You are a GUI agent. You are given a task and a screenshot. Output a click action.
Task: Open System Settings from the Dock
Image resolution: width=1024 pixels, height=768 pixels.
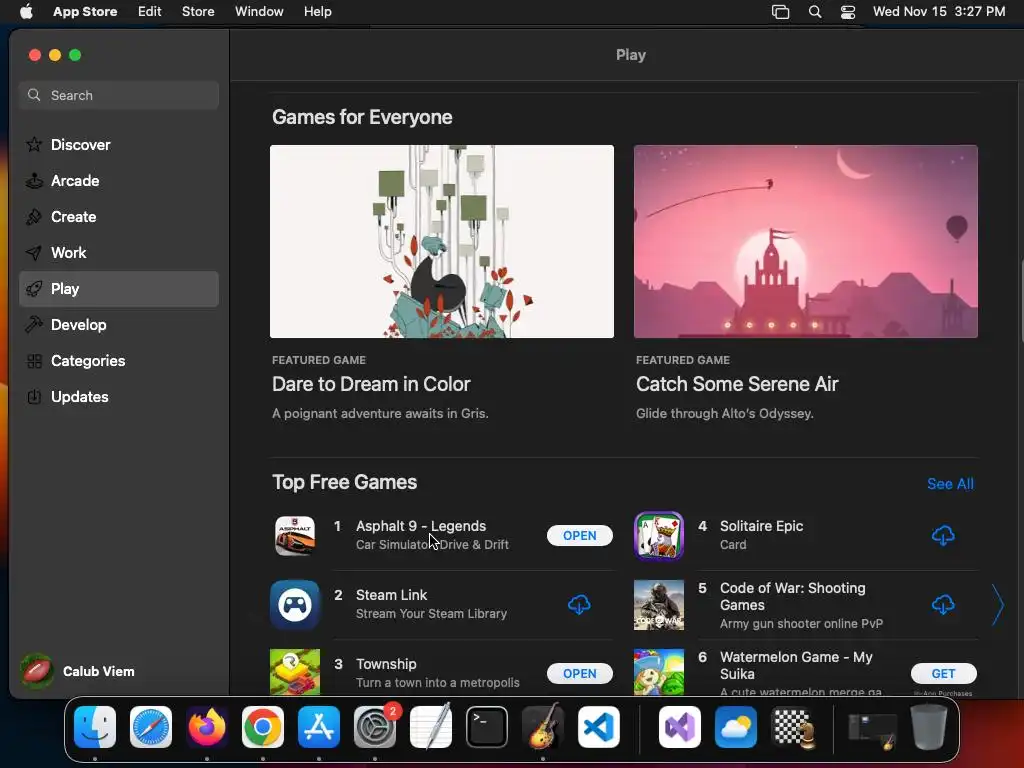tap(375, 727)
